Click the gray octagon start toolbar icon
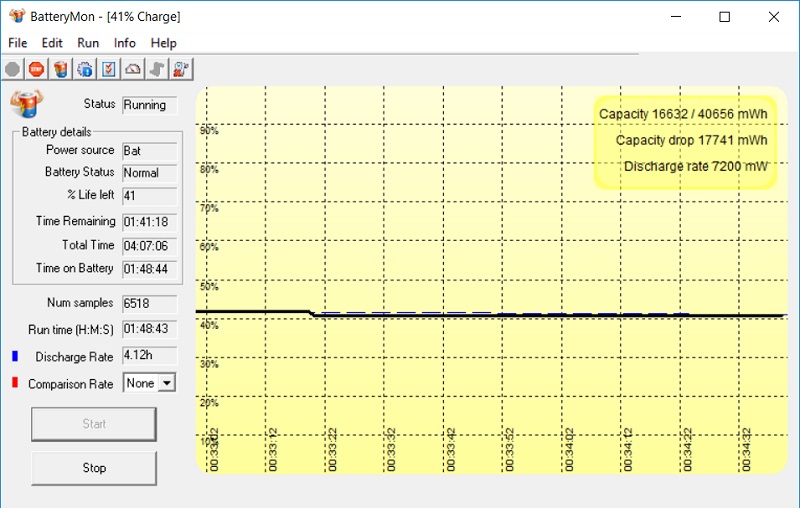 point(13,69)
